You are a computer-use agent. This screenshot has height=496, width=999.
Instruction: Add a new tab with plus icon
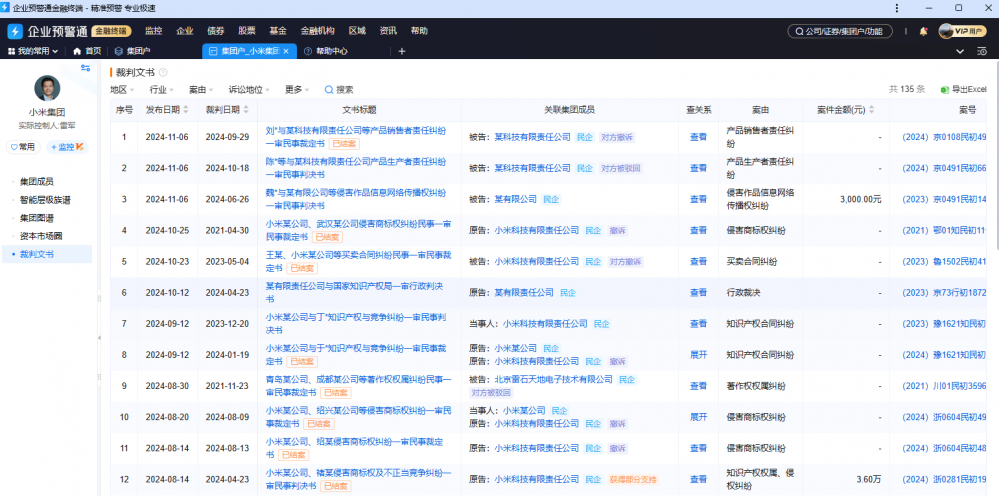pos(401,51)
